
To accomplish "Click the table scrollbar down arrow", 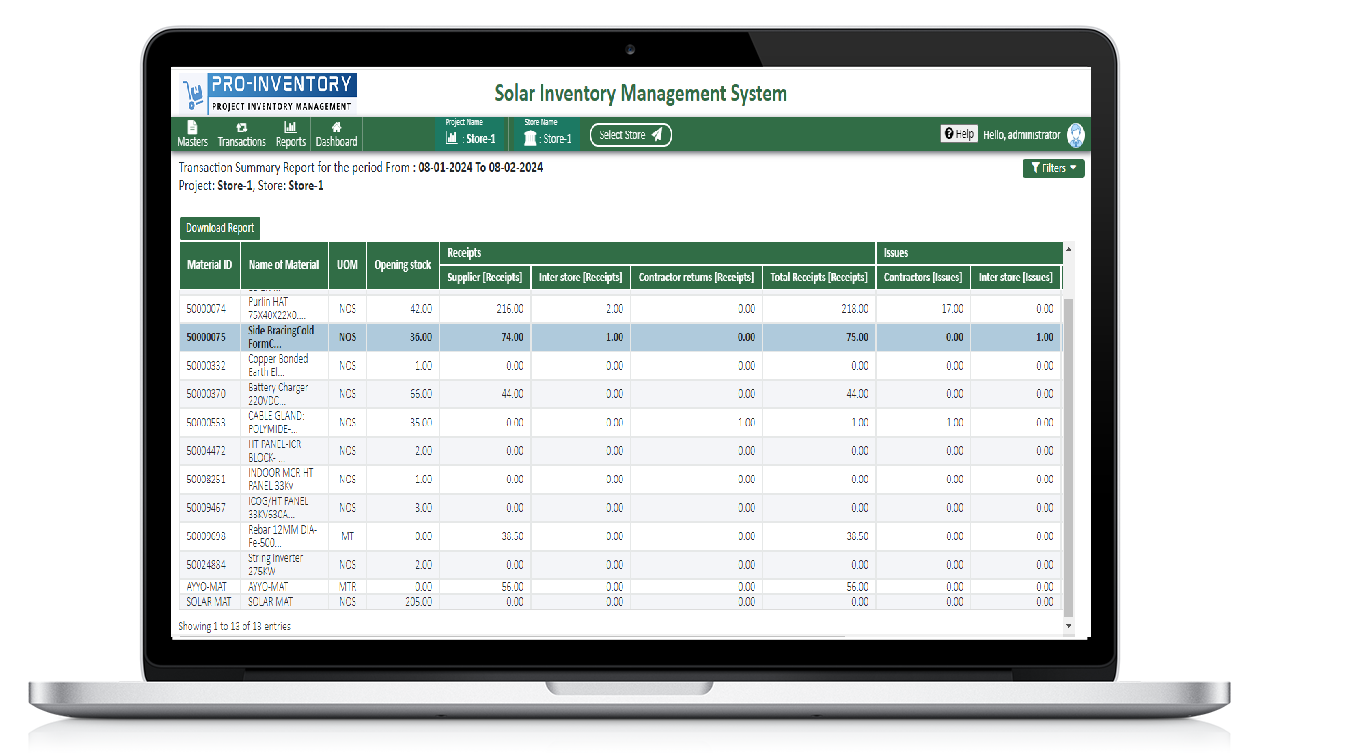I will tap(1068, 626).
